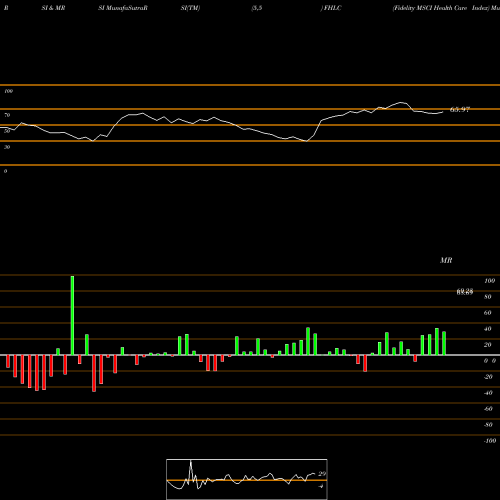
Task: Click the 100 axis label on the RSI panel
Action: pyautogui.click(x=9, y=91)
